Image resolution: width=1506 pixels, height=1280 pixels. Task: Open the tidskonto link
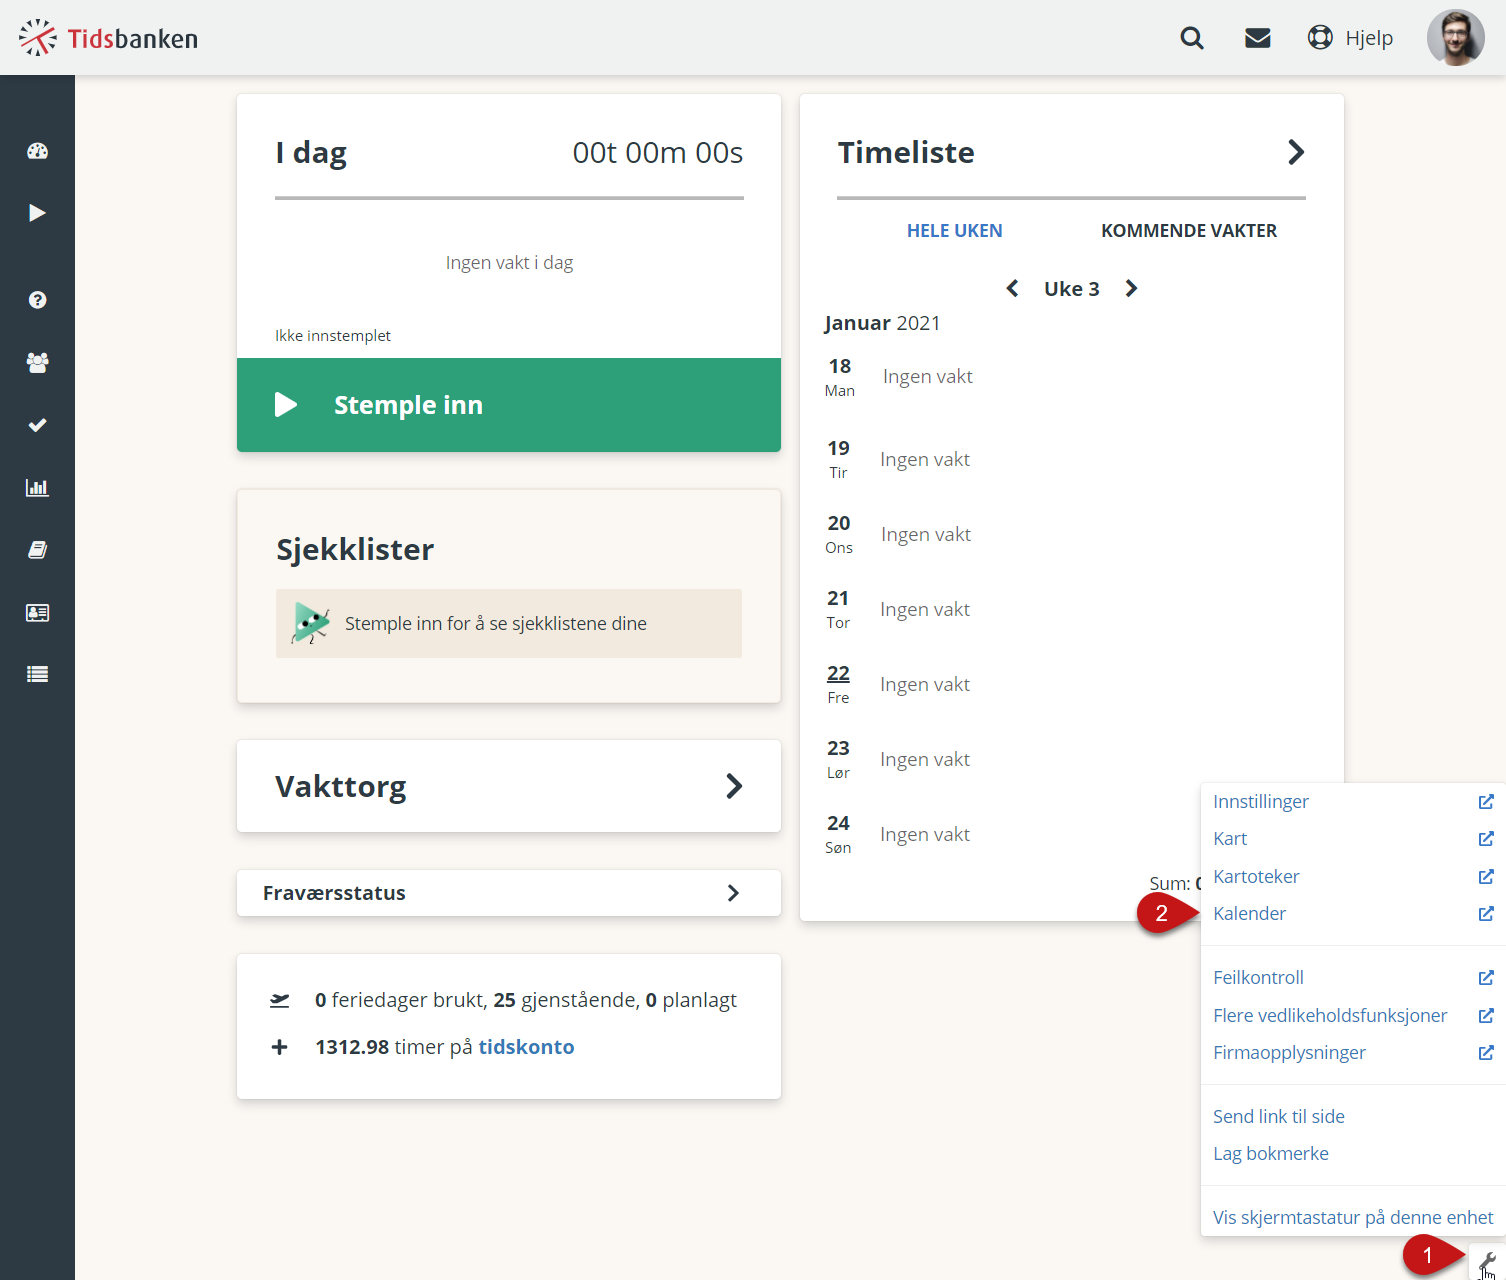pos(526,1047)
